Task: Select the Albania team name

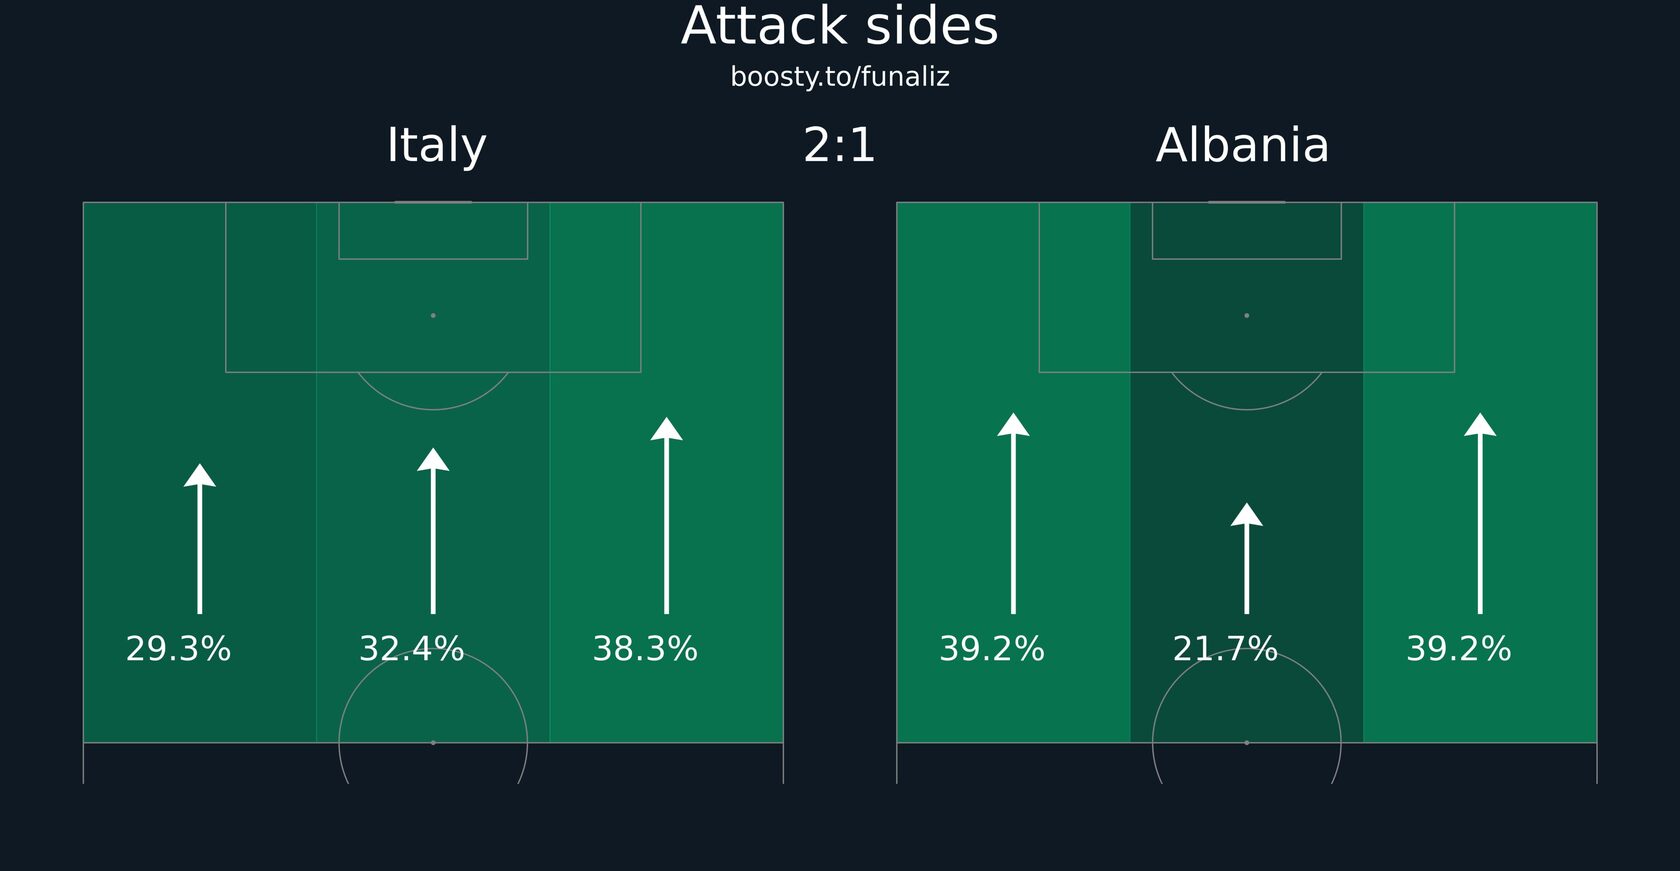Action: [x=1243, y=146]
